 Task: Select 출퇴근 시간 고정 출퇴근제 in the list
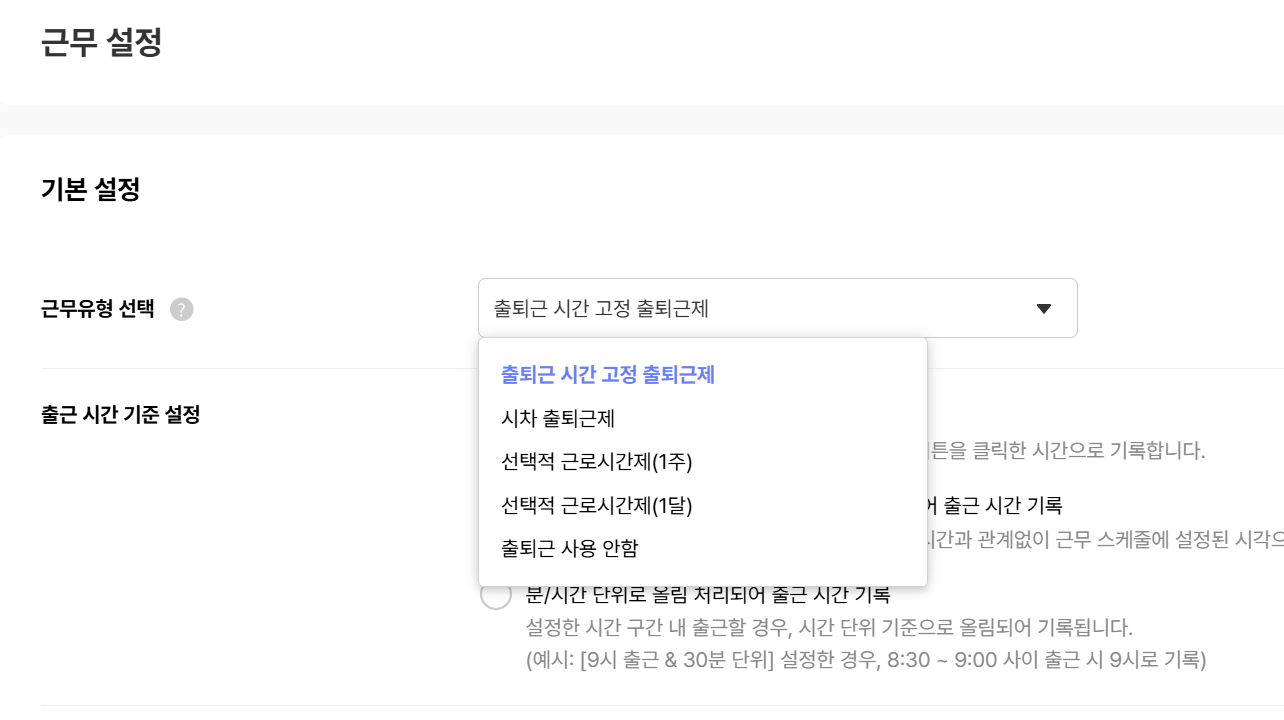click(608, 375)
